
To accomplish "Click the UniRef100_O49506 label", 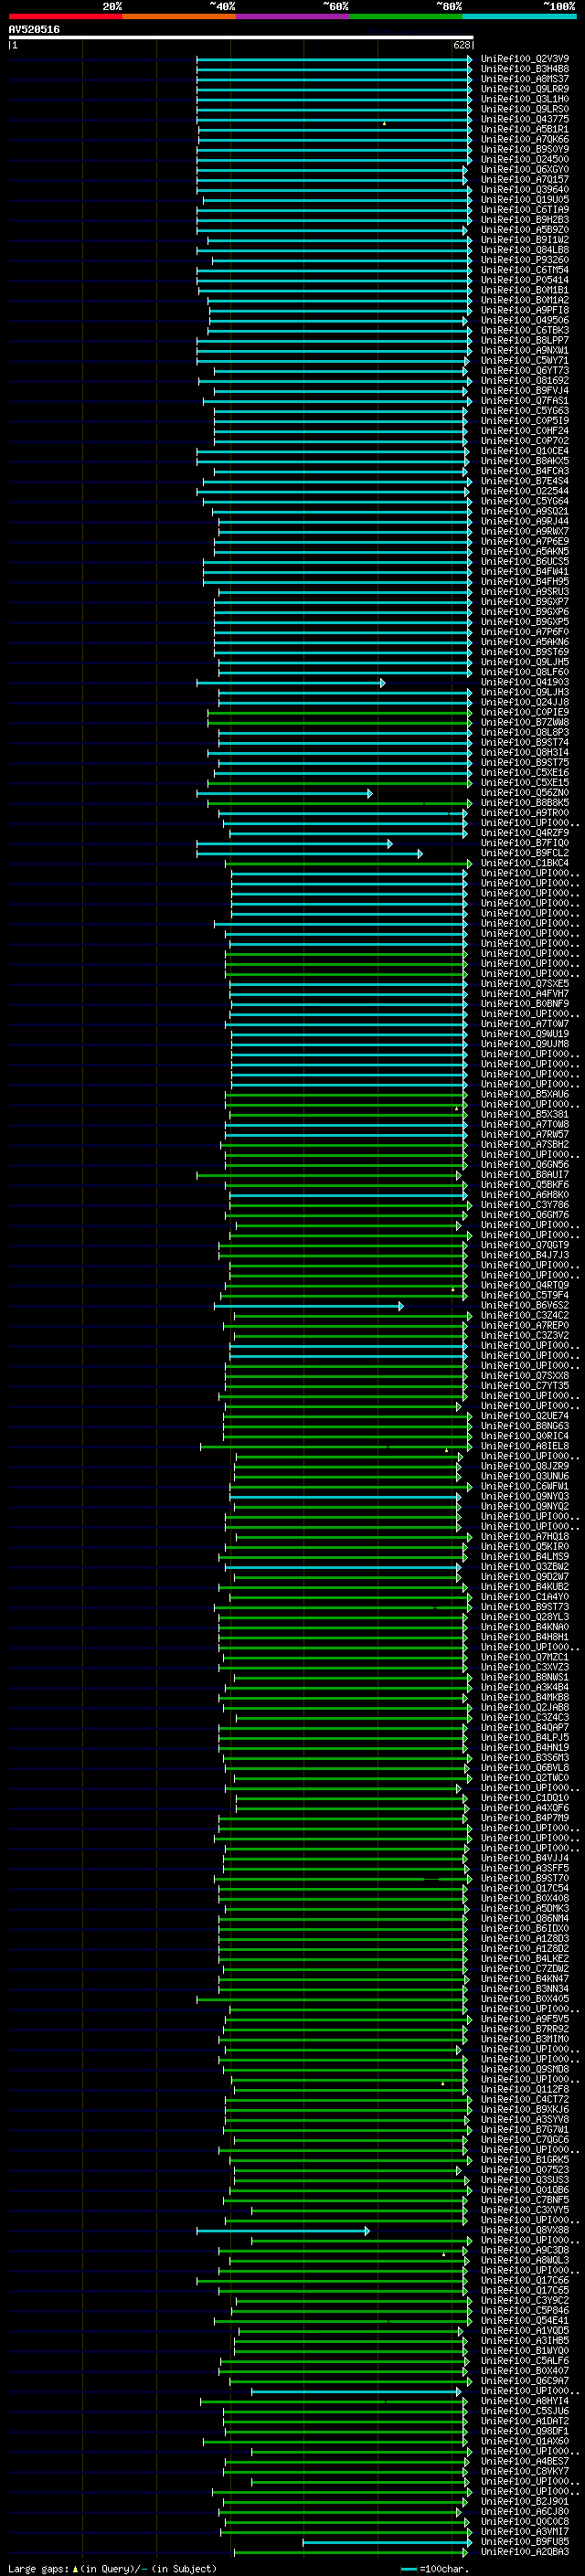I will tap(525, 320).
